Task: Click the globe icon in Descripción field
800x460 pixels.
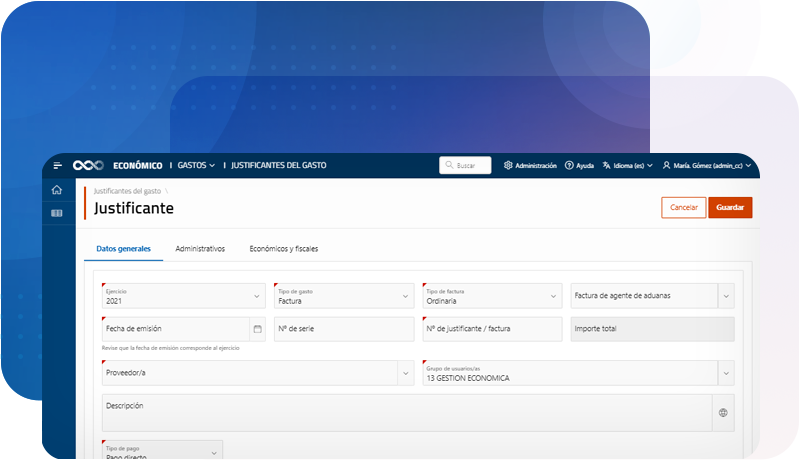Action: [x=723, y=412]
